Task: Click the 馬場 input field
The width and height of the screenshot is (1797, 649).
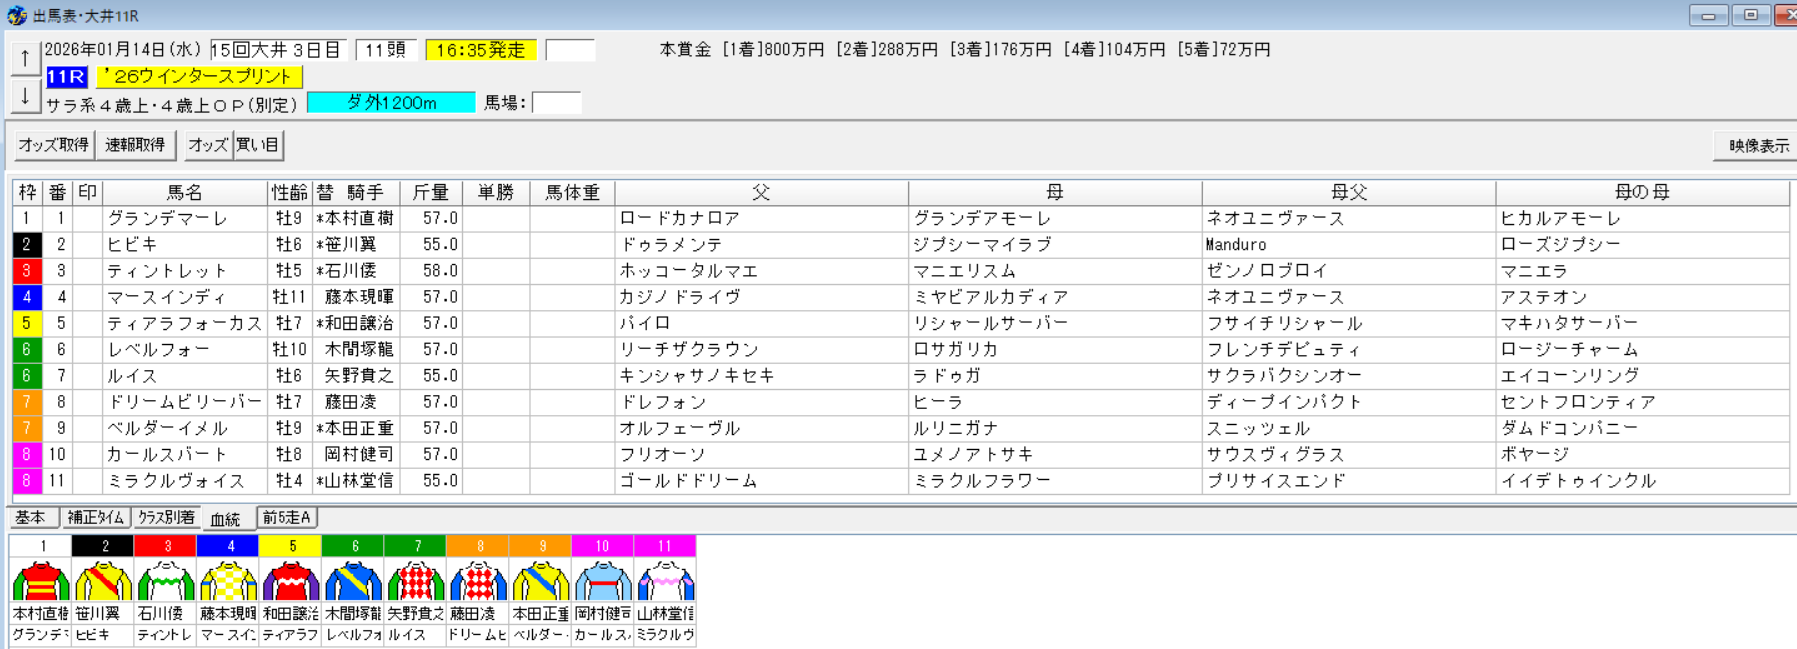Action: point(556,103)
